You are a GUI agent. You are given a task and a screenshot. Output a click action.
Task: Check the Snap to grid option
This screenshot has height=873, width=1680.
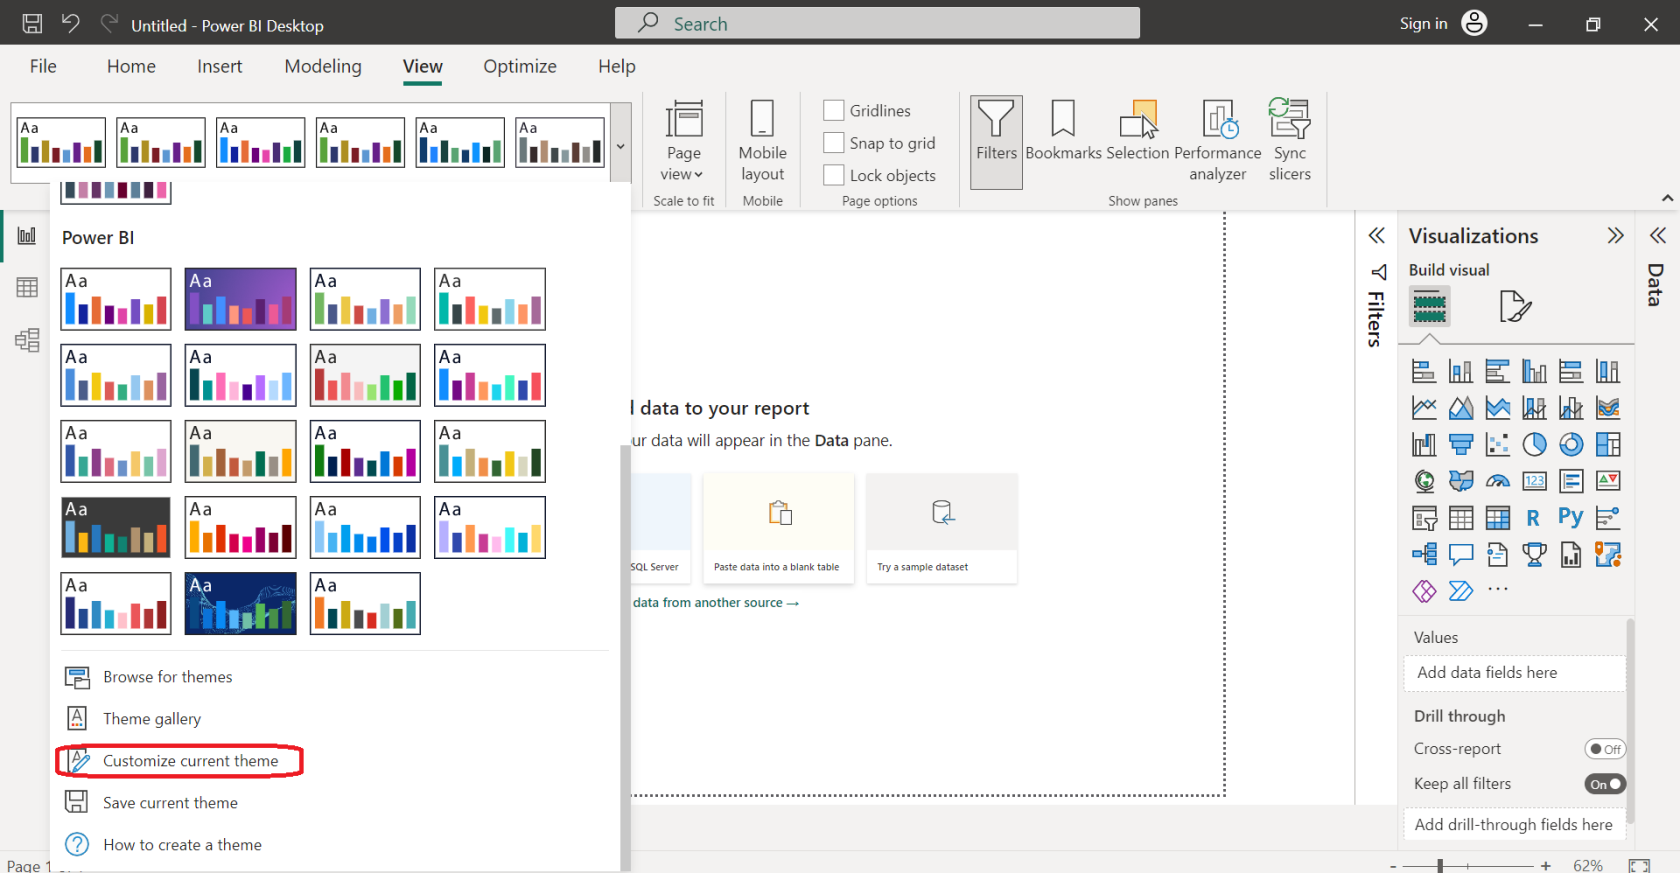(x=834, y=143)
